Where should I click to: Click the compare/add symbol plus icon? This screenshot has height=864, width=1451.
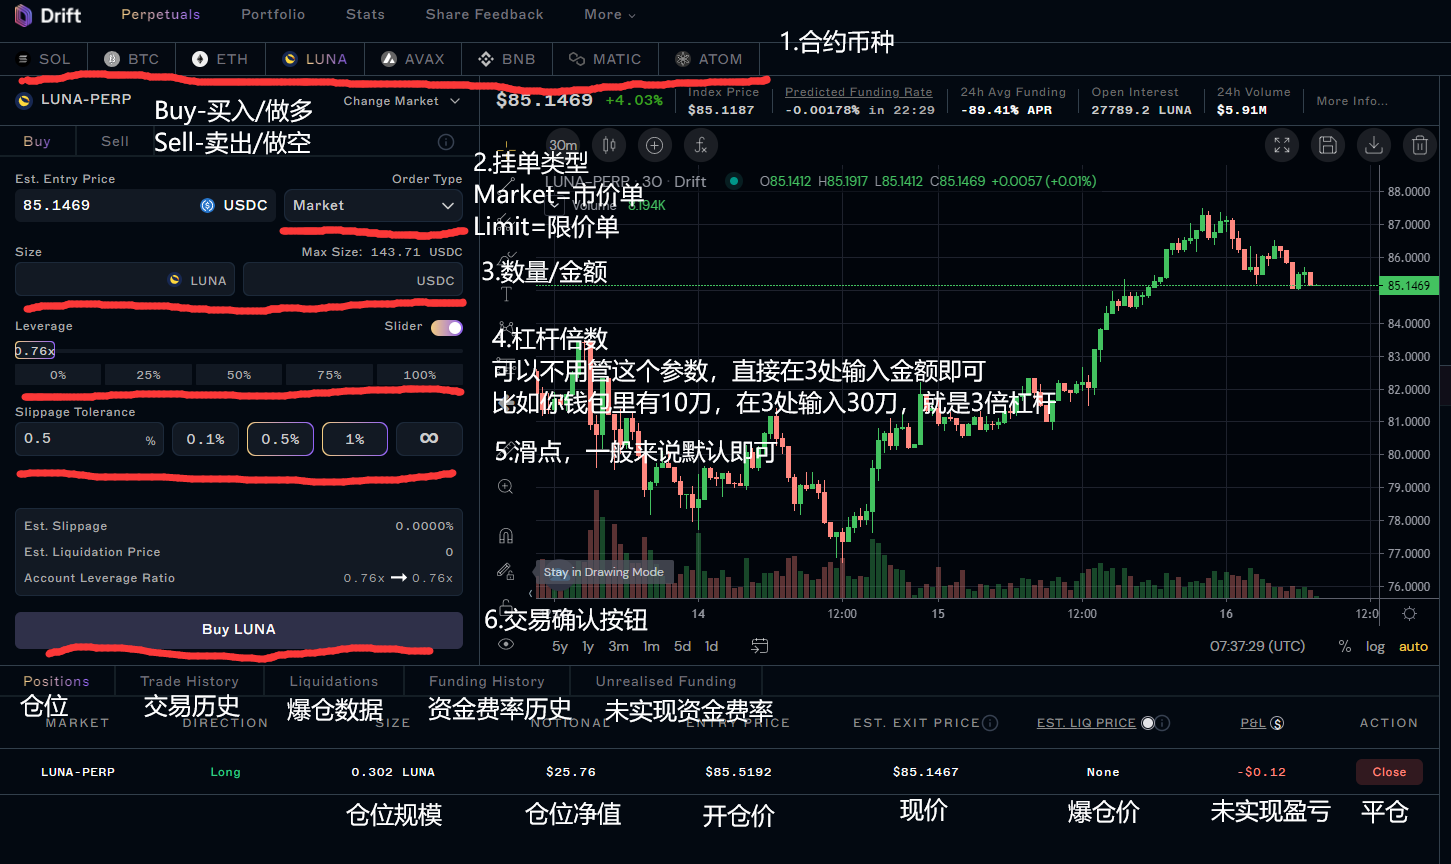point(655,145)
